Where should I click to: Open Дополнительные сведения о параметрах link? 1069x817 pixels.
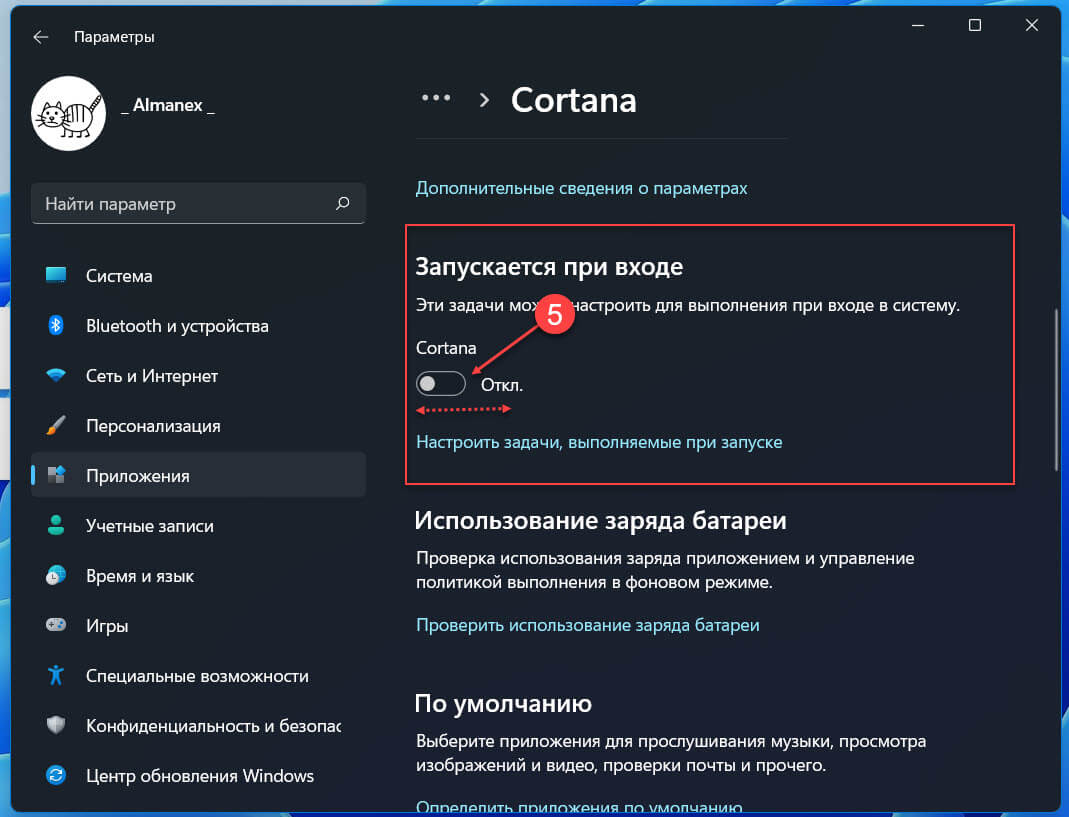point(582,188)
